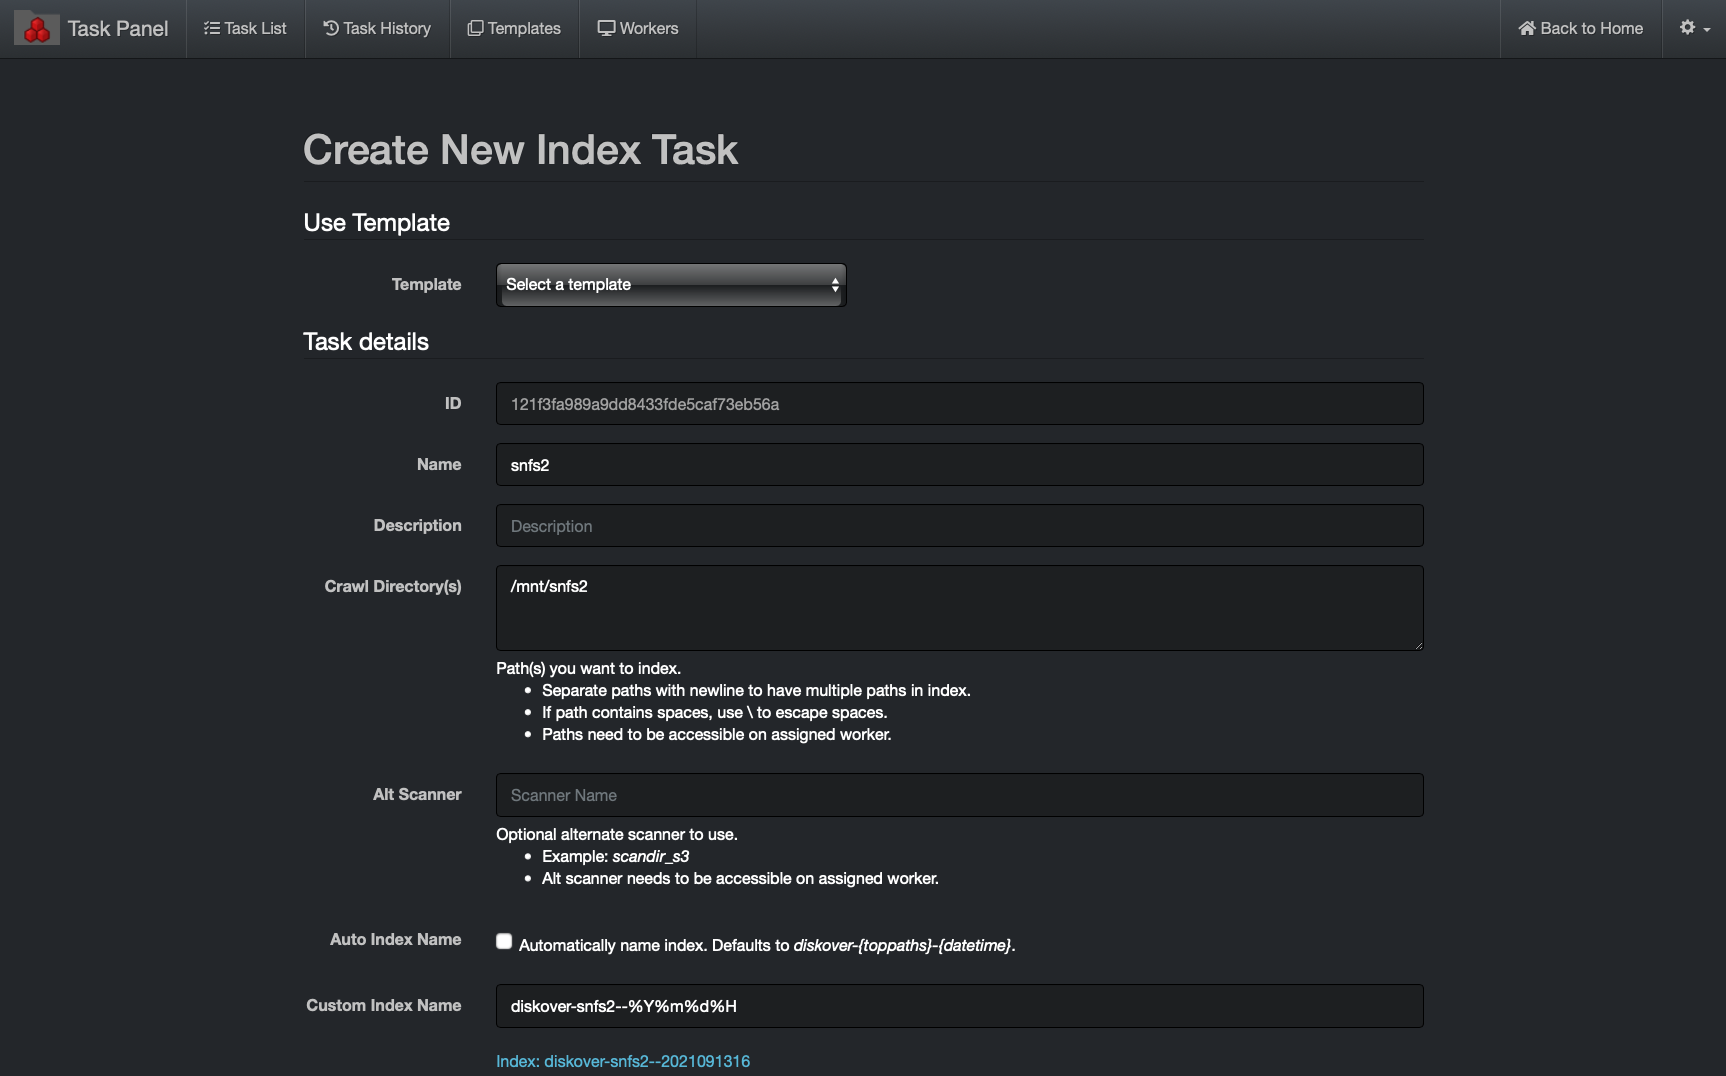Click the Task History clock icon
1726x1076 pixels.
click(x=330, y=28)
